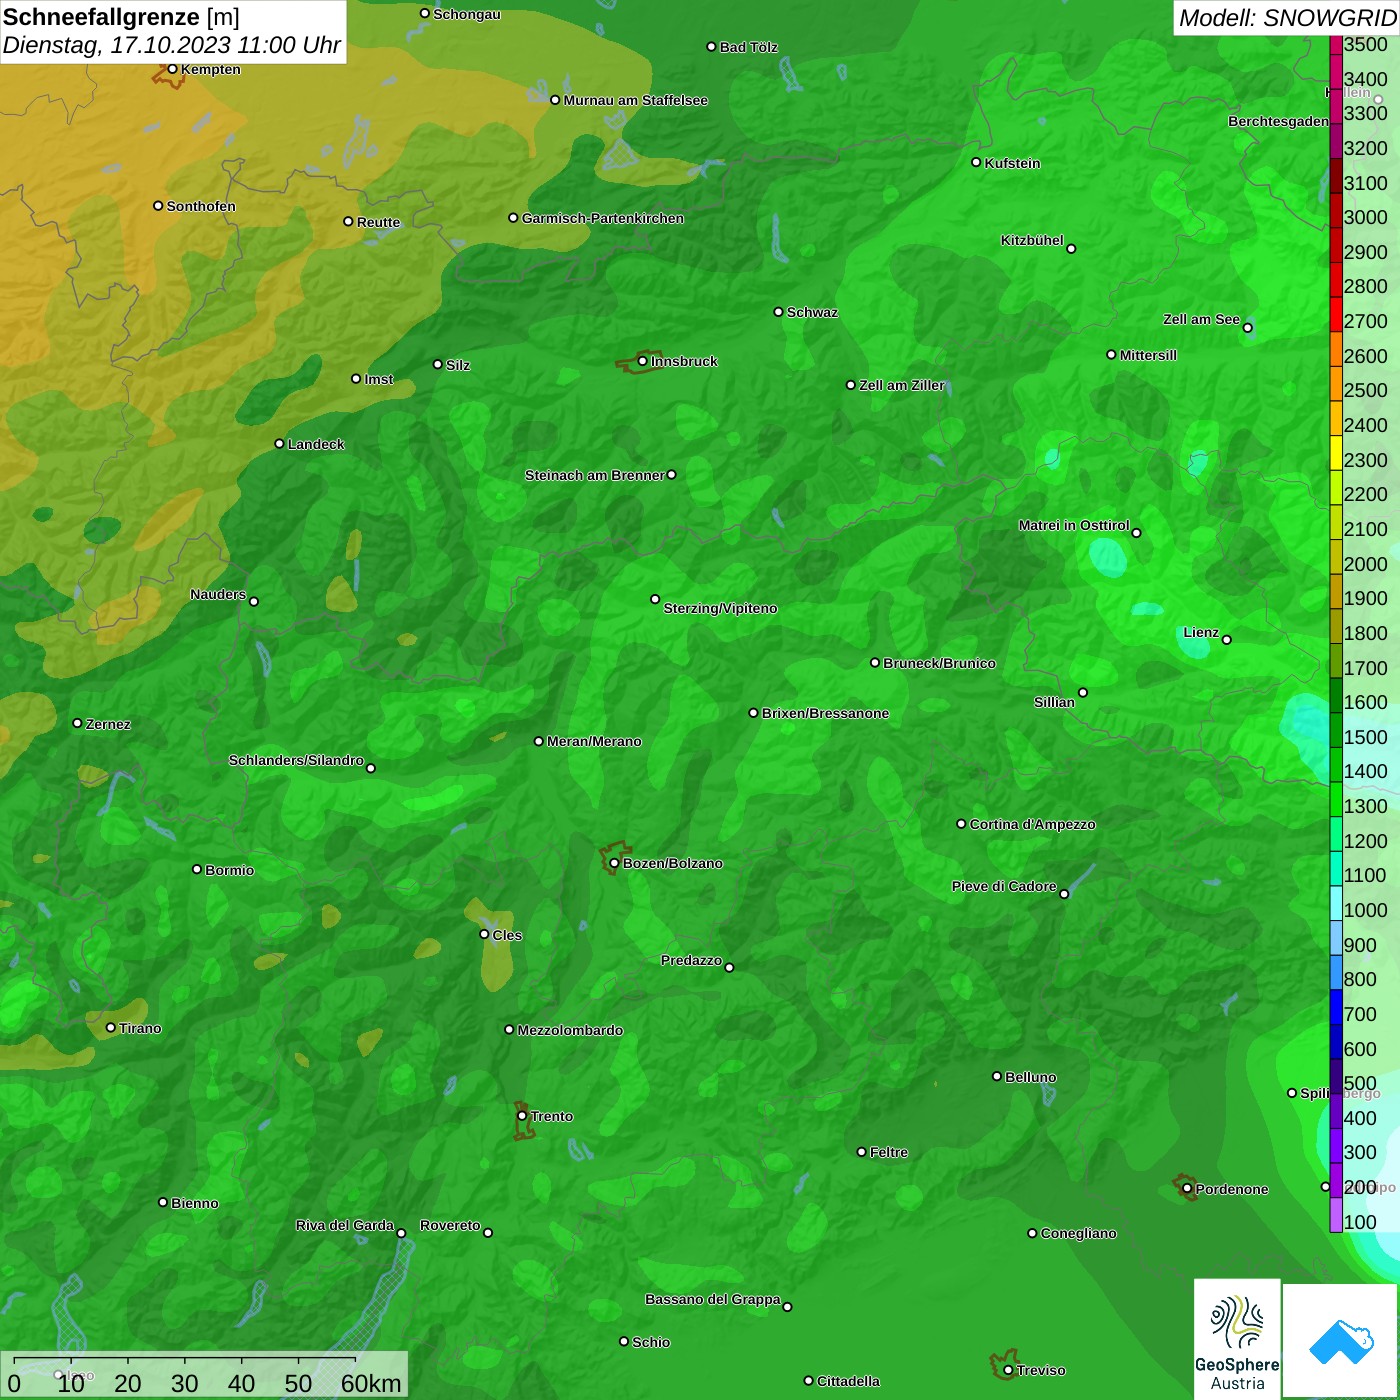Click the Kufstein city label
The width and height of the screenshot is (1400, 1400).
coord(1013,163)
